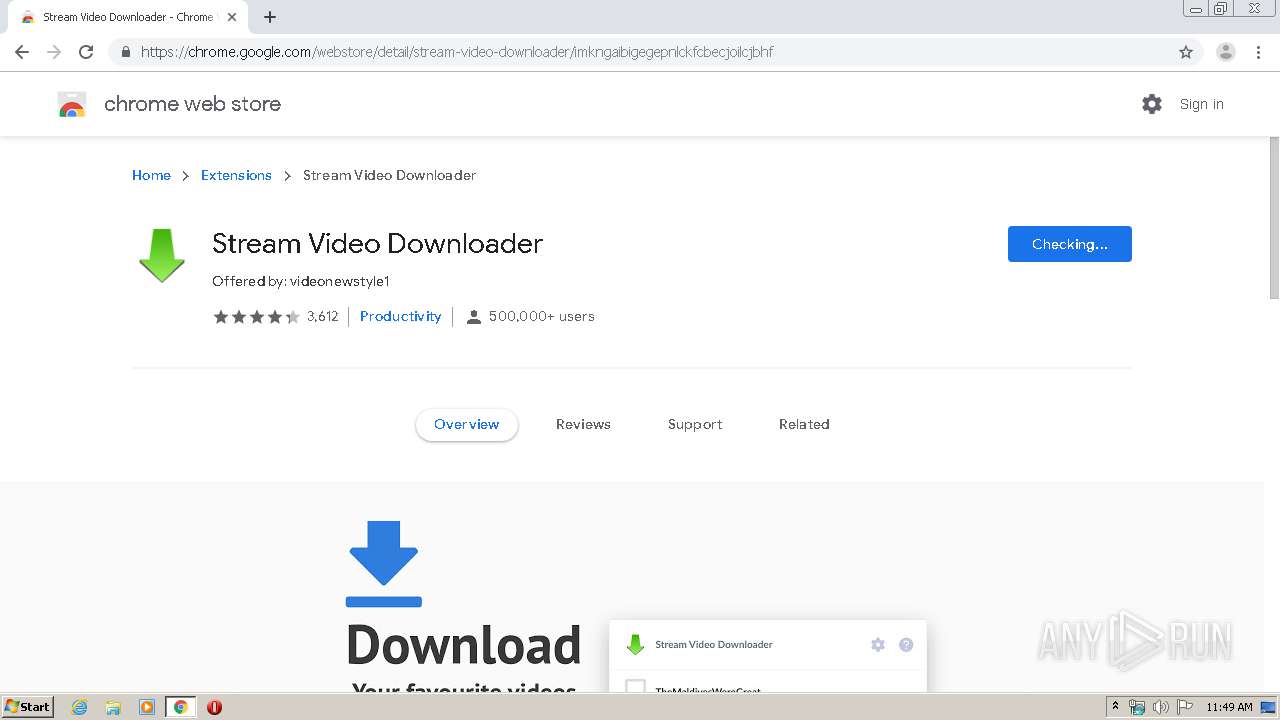Screen dimensions: 1280x720
Task: Click the Chrome Web Store rainbow logo
Action: click(x=72, y=104)
